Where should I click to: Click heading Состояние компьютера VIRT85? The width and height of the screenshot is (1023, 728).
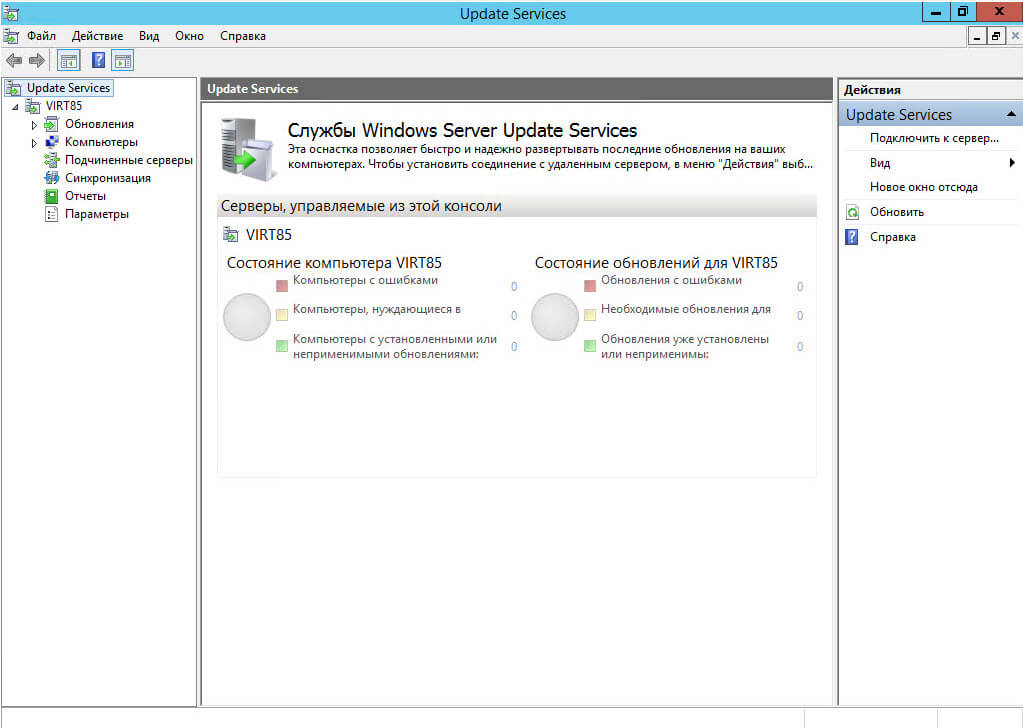pyautogui.click(x=334, y=263)
